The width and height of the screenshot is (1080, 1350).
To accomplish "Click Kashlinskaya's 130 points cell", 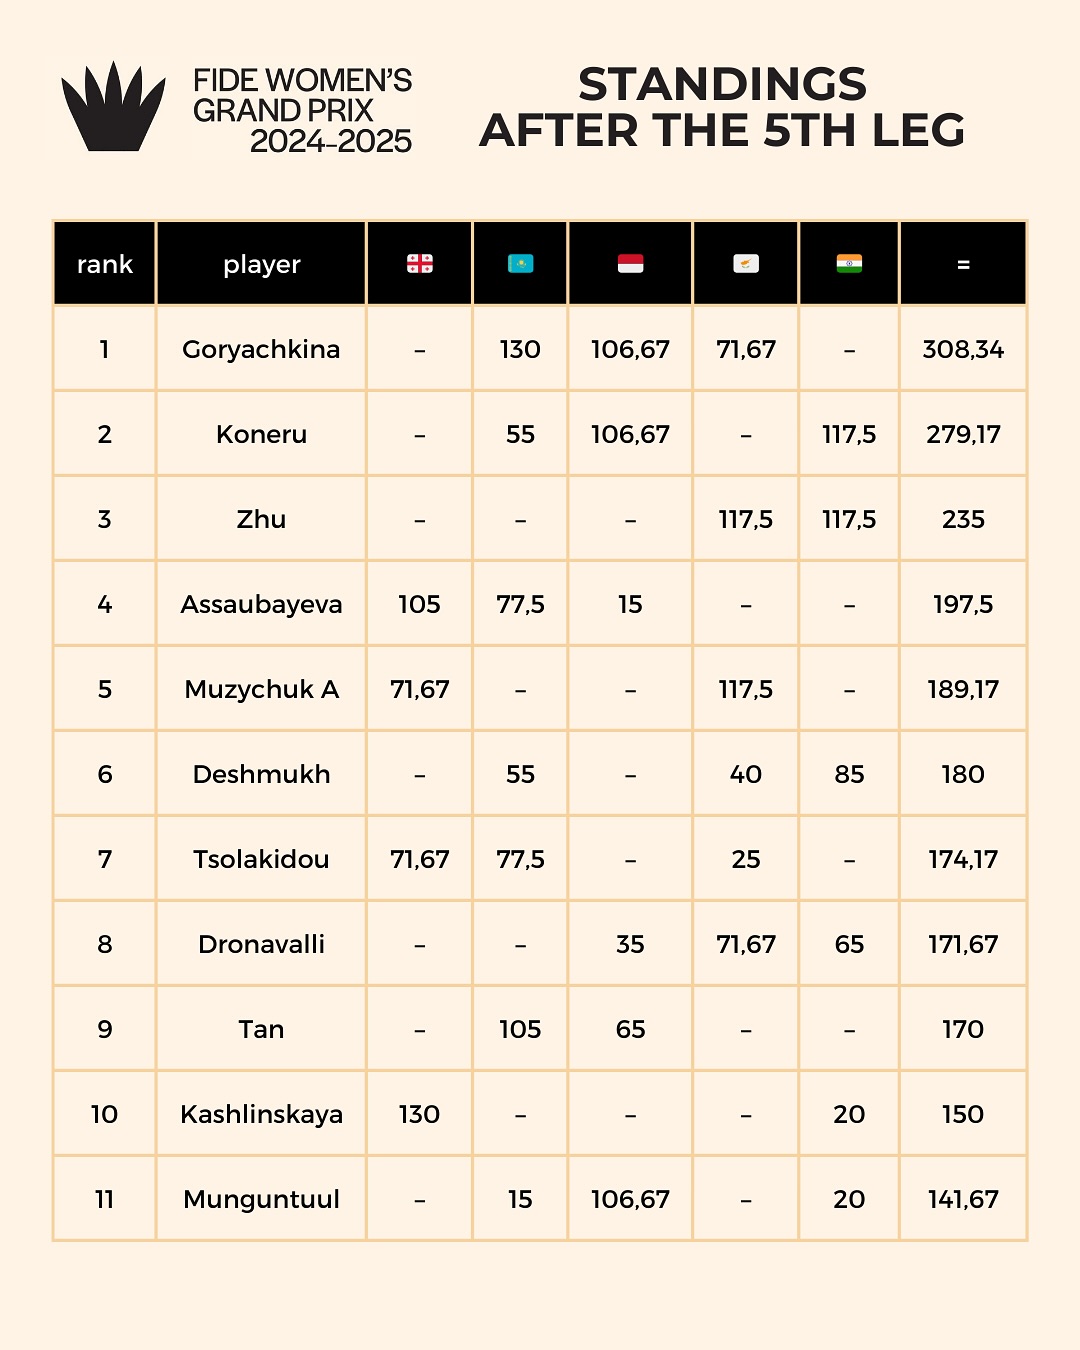I will click(x=419, y=1114).
